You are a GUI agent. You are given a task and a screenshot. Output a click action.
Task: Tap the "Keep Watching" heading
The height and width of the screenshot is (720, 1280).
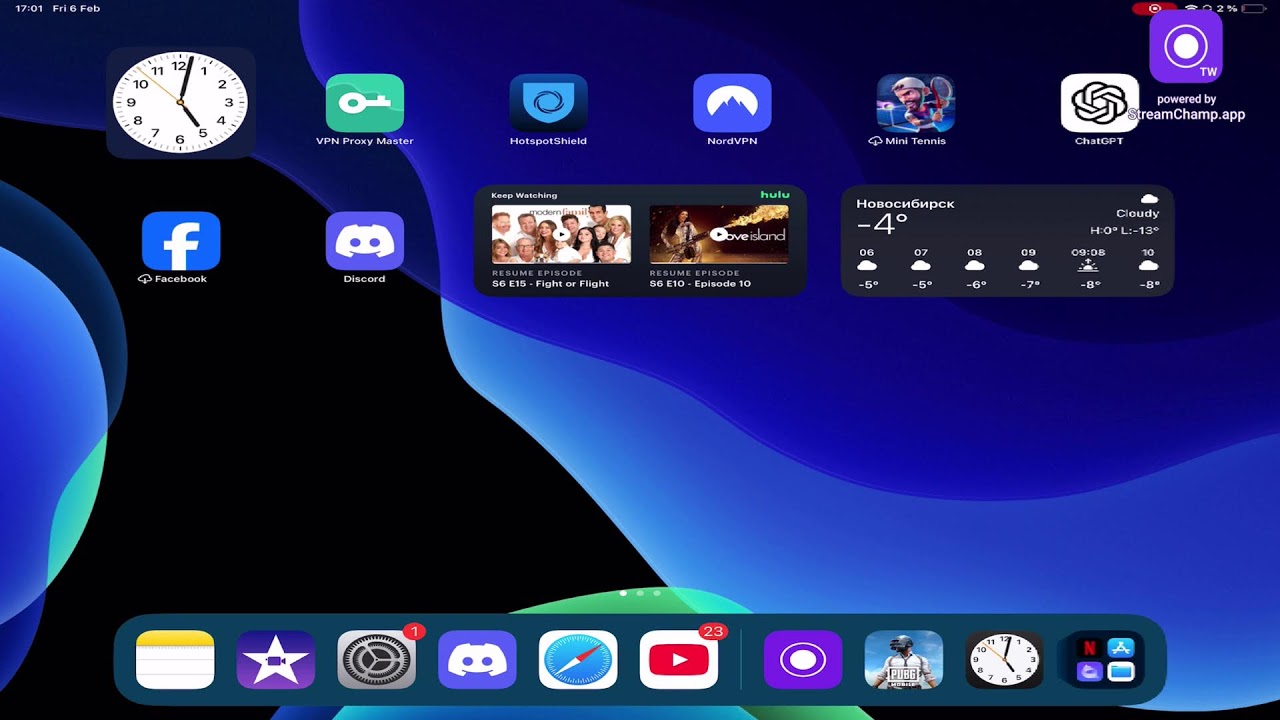click(x=524, y=195)
